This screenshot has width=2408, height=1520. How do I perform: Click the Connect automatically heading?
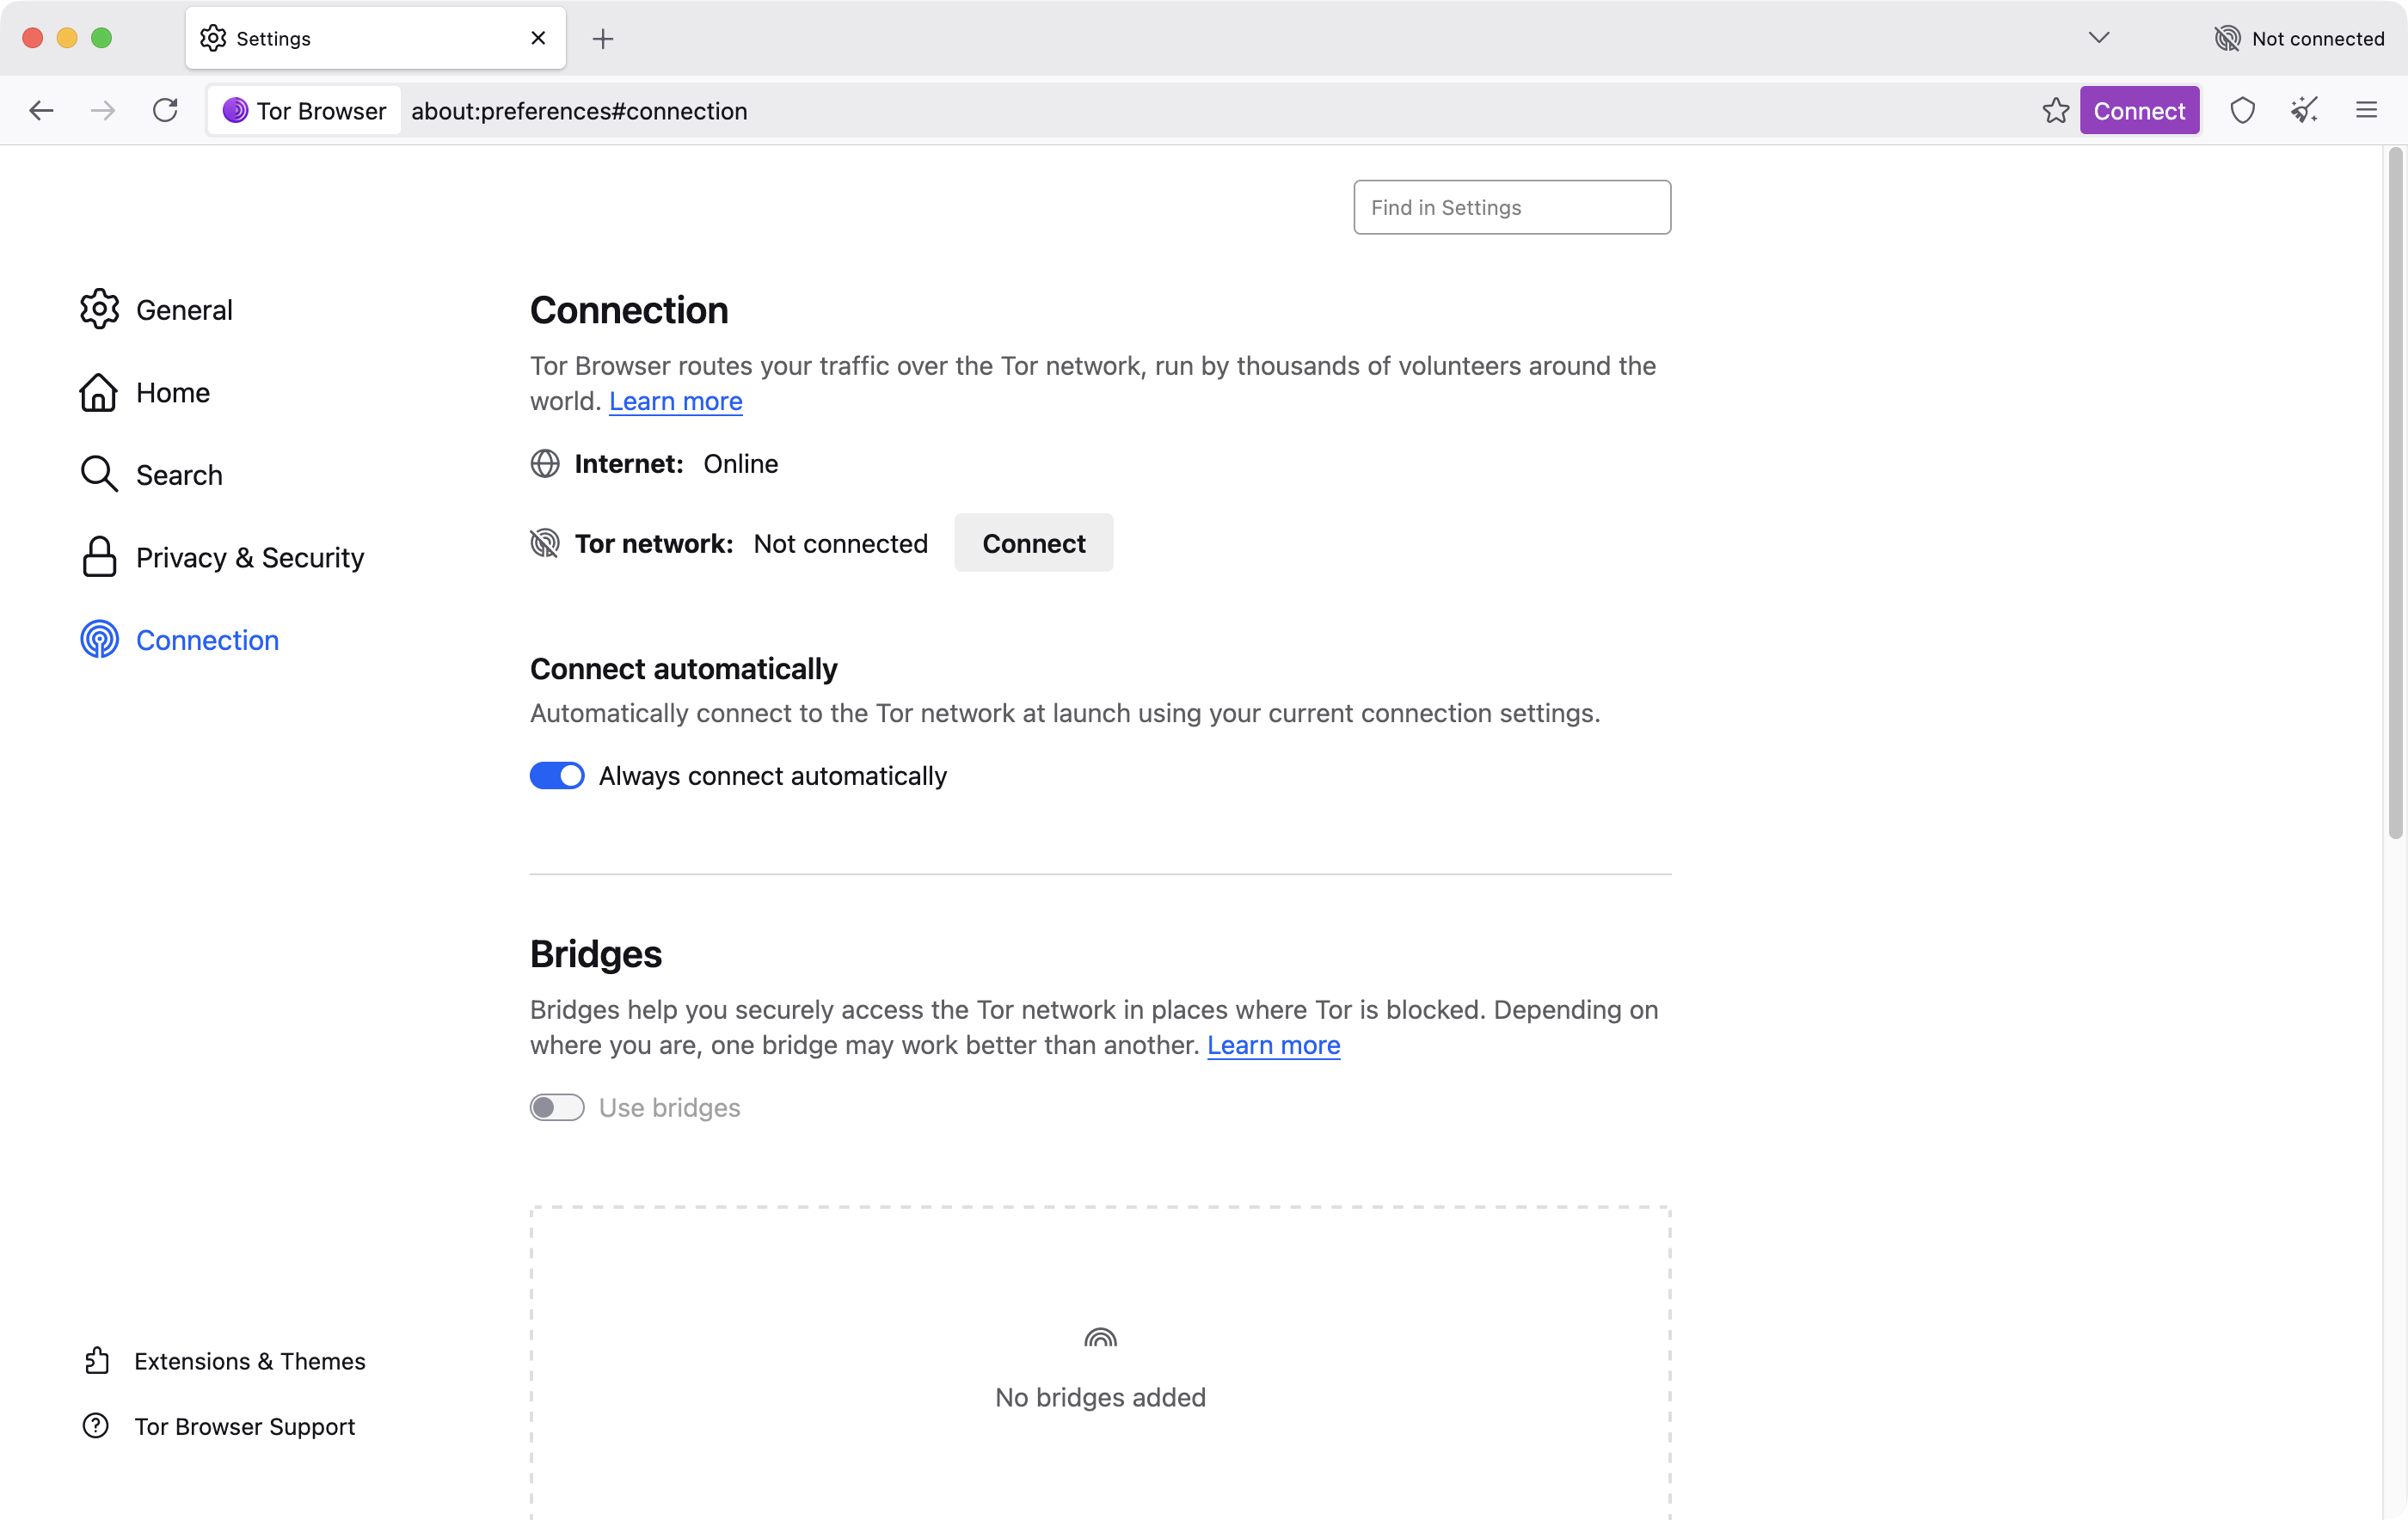click(684, 669)
